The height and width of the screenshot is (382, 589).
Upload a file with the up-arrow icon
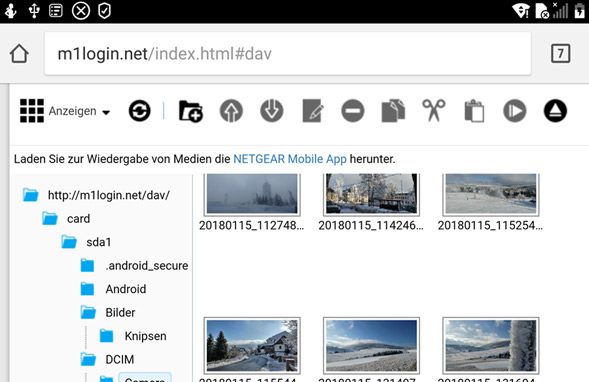pyautogui.click(x=231, y=111)
